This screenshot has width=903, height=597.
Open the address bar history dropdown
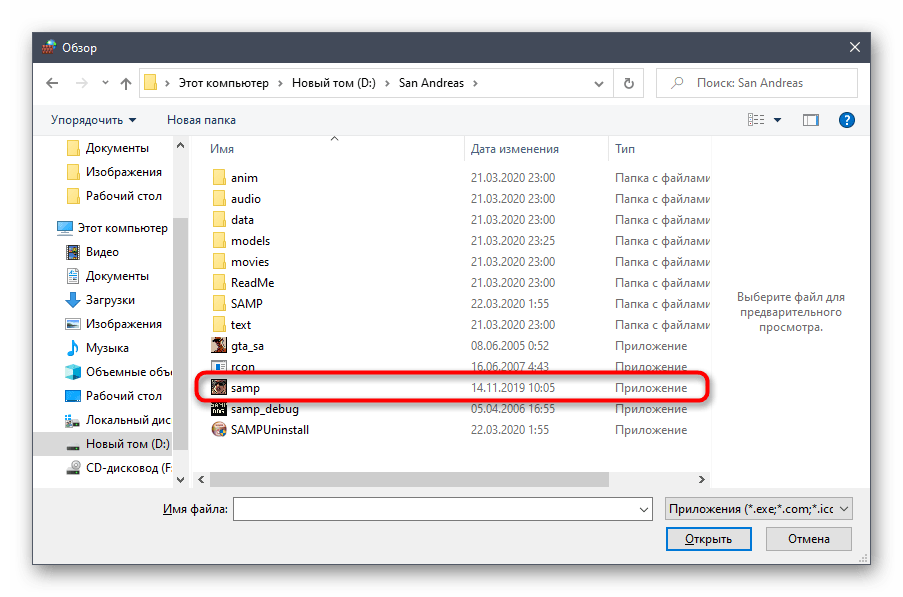pos(599,83)
